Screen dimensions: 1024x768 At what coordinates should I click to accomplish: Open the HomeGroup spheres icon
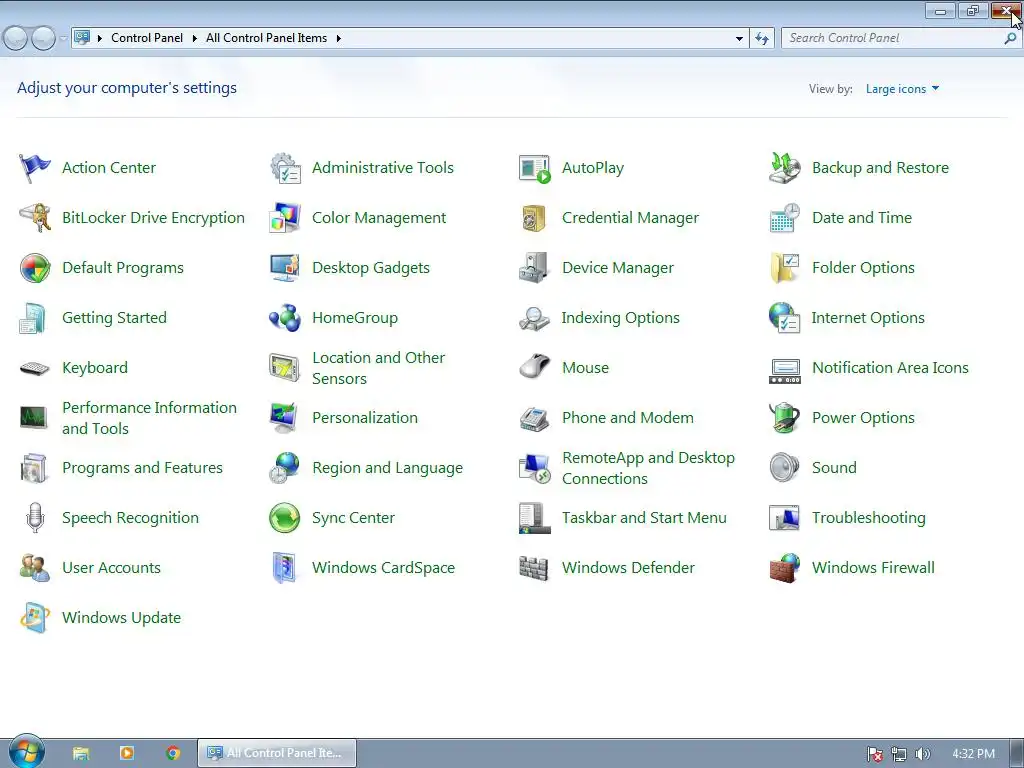285,318
